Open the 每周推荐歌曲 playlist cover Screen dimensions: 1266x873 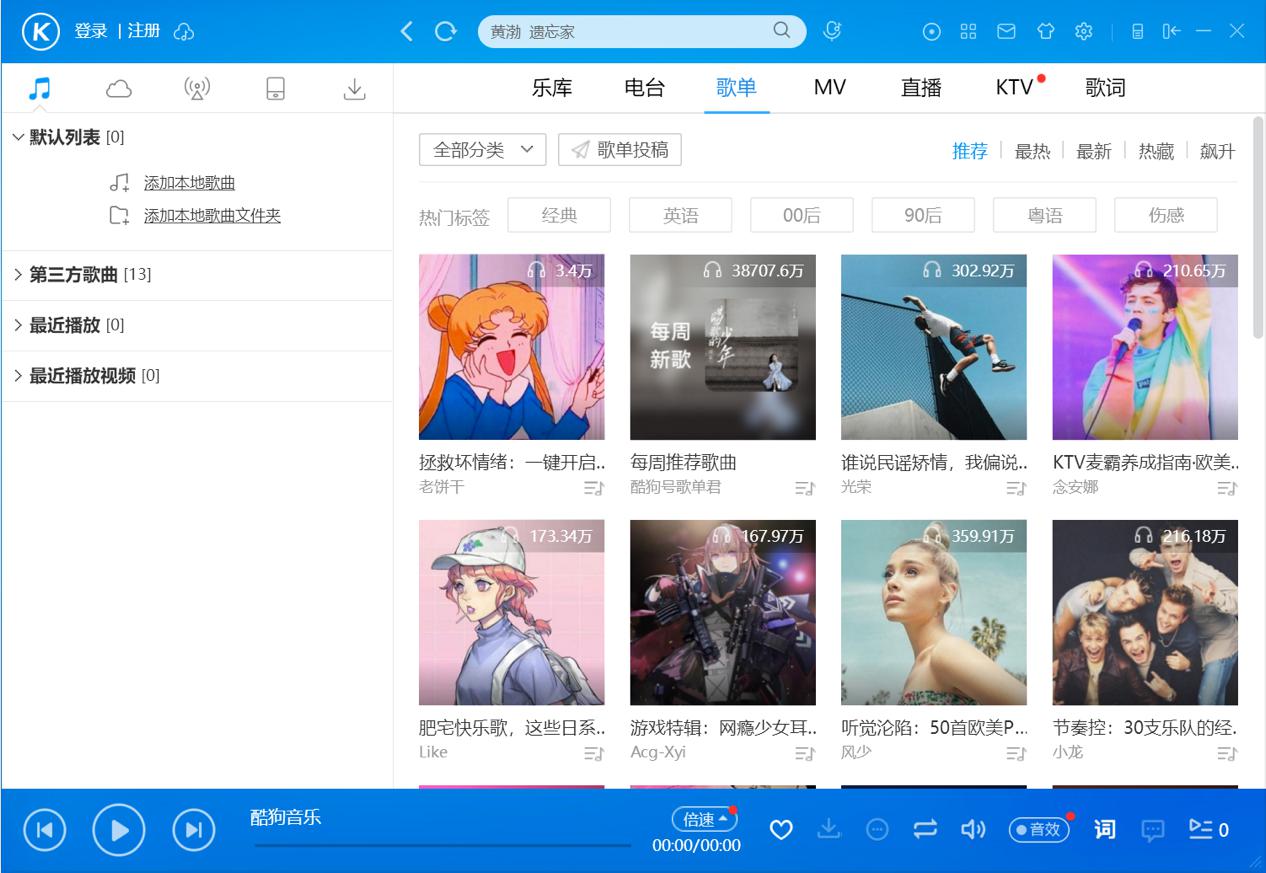click(722, 347)
